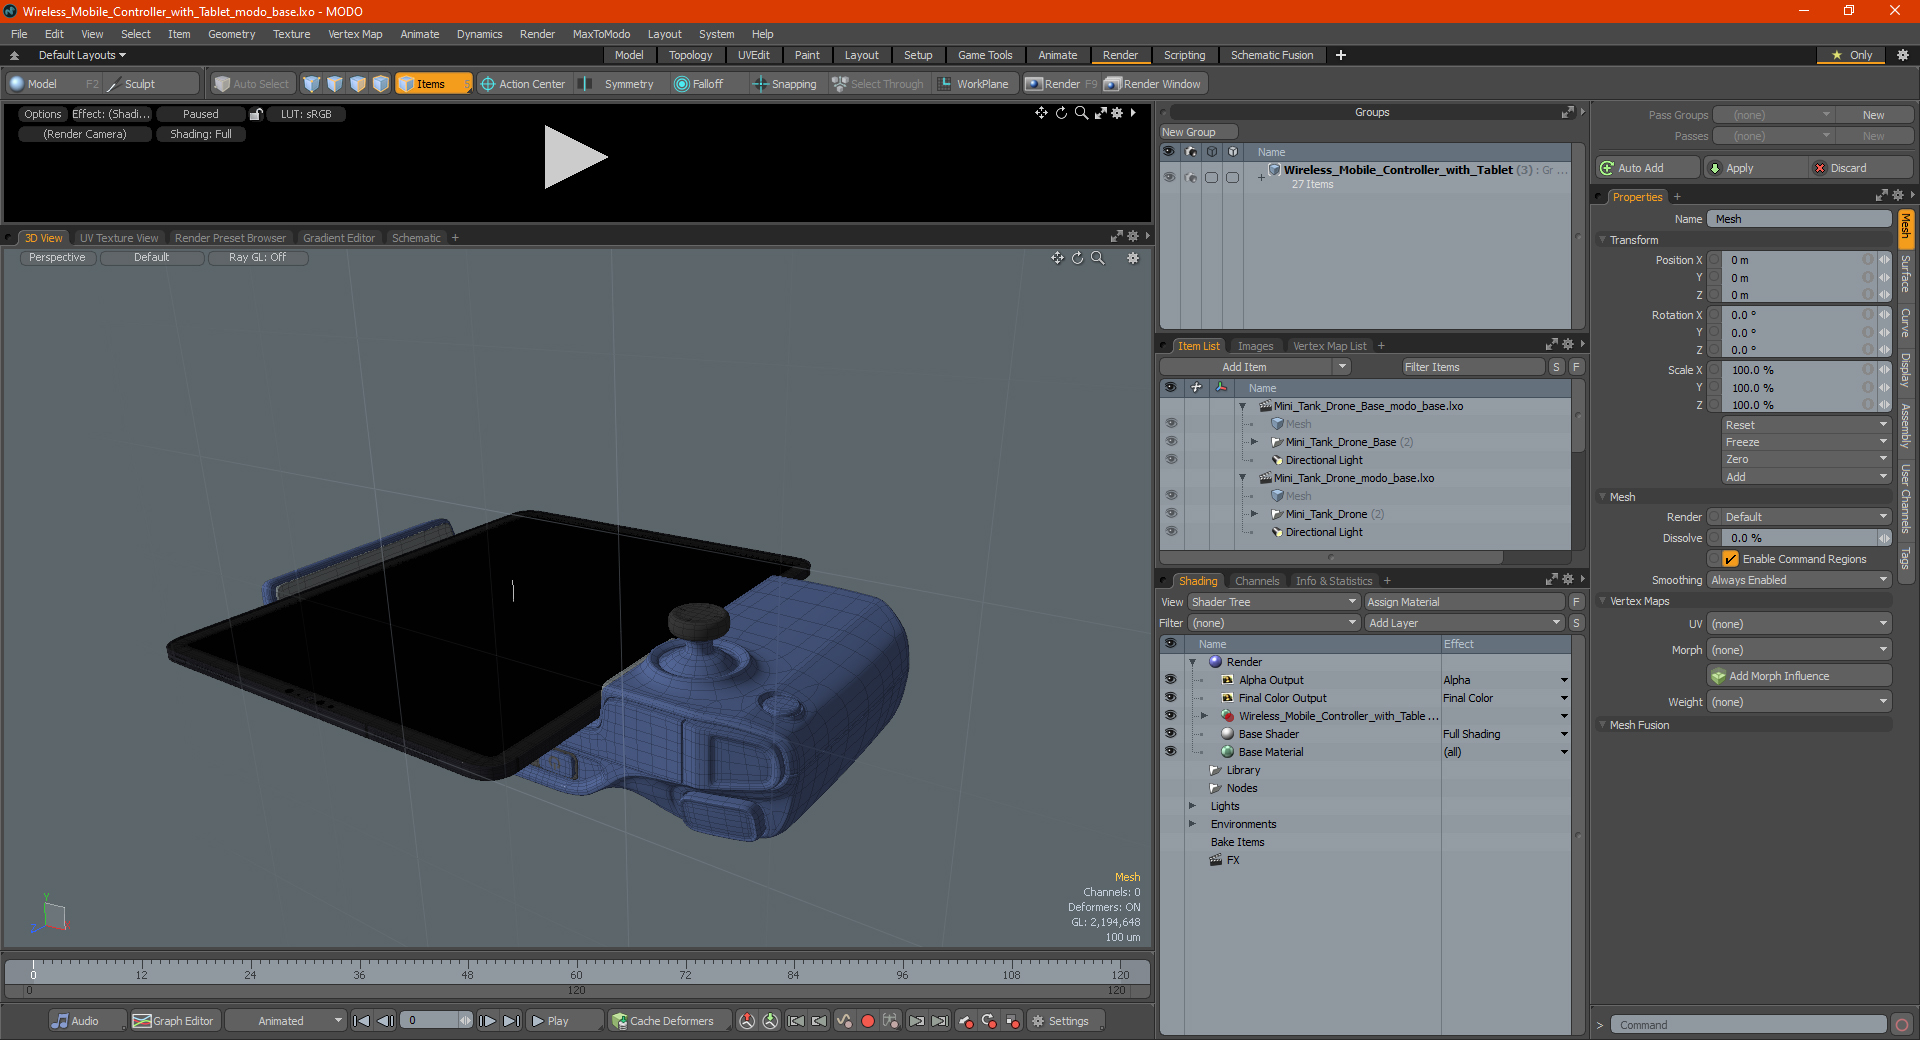Toggle visibility of Mini_Tank_Drone item
The image size is (1920, 1040).
(x=1171, y=514)
